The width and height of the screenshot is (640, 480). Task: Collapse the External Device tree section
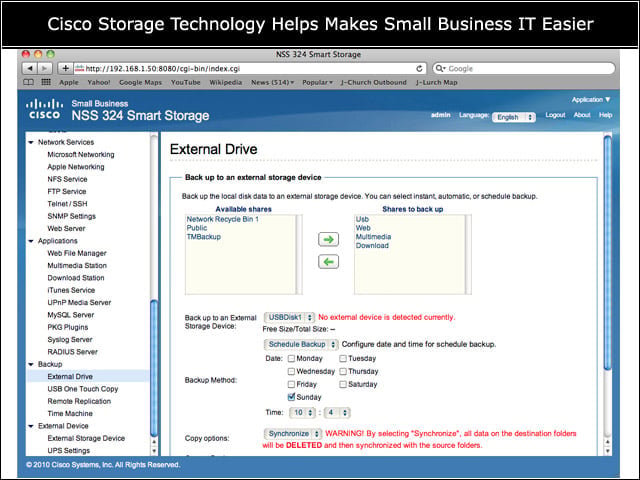pyautogui.click(x=31, y=426)
